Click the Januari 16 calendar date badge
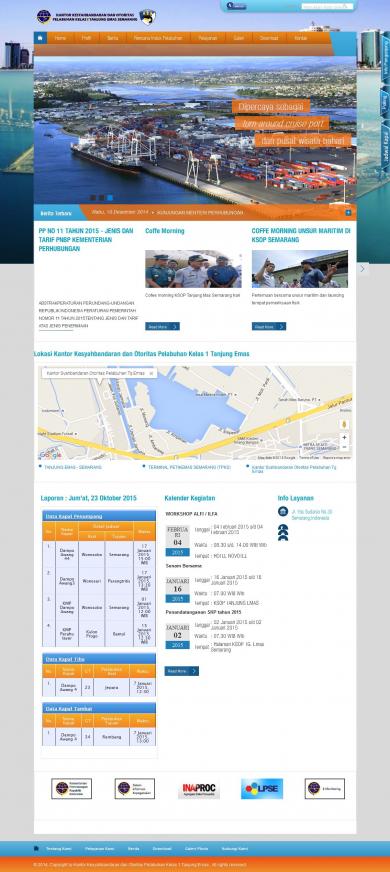This screenshot has height=872, width=390. 177,589
